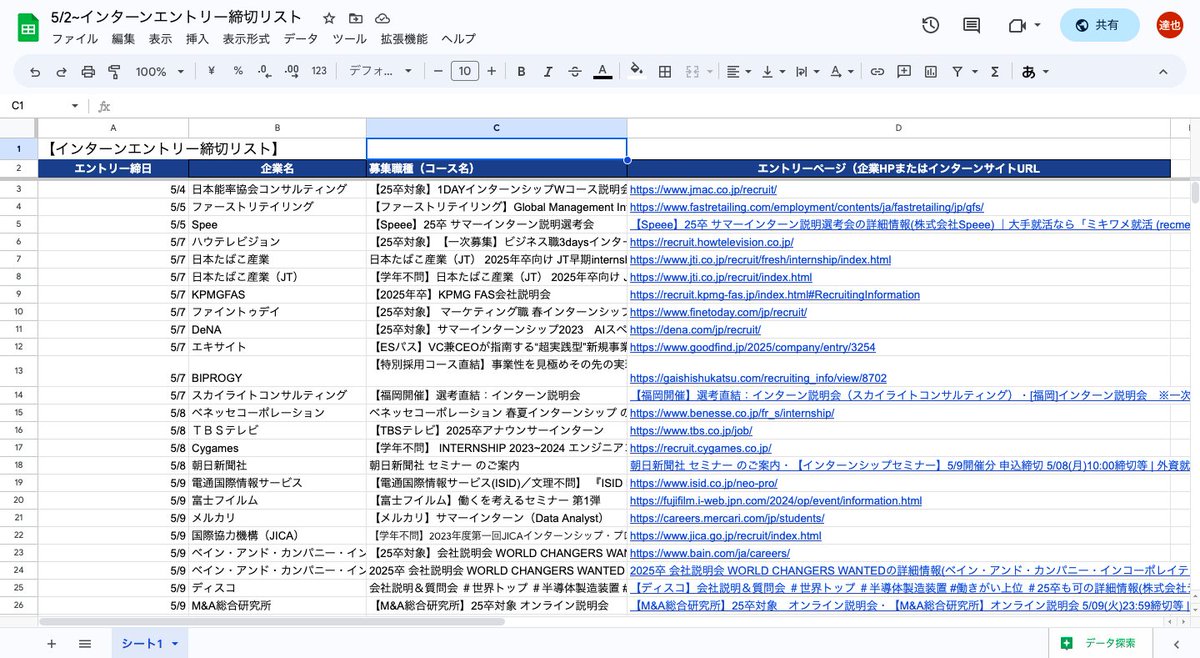Viewport: 1200px width, 658px height.
Task: Format as currency with yen icon
Action: (211, 71)
